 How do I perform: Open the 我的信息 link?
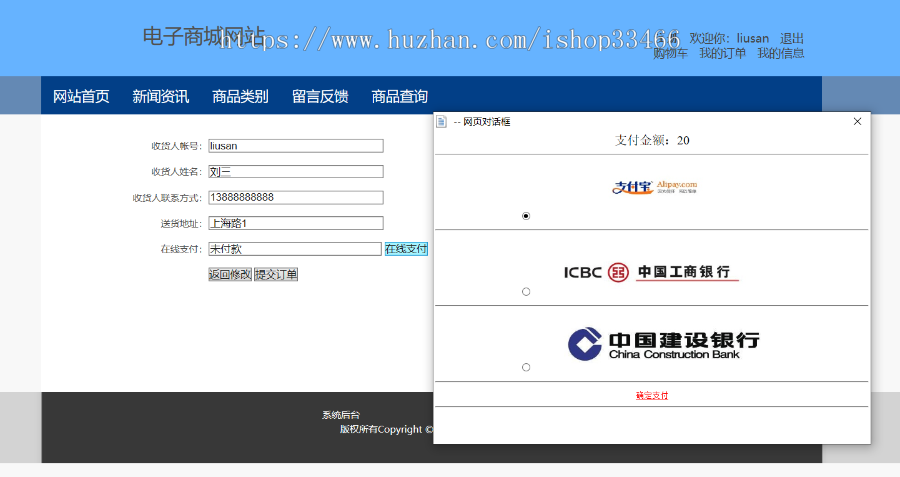(x=781, y=53)
